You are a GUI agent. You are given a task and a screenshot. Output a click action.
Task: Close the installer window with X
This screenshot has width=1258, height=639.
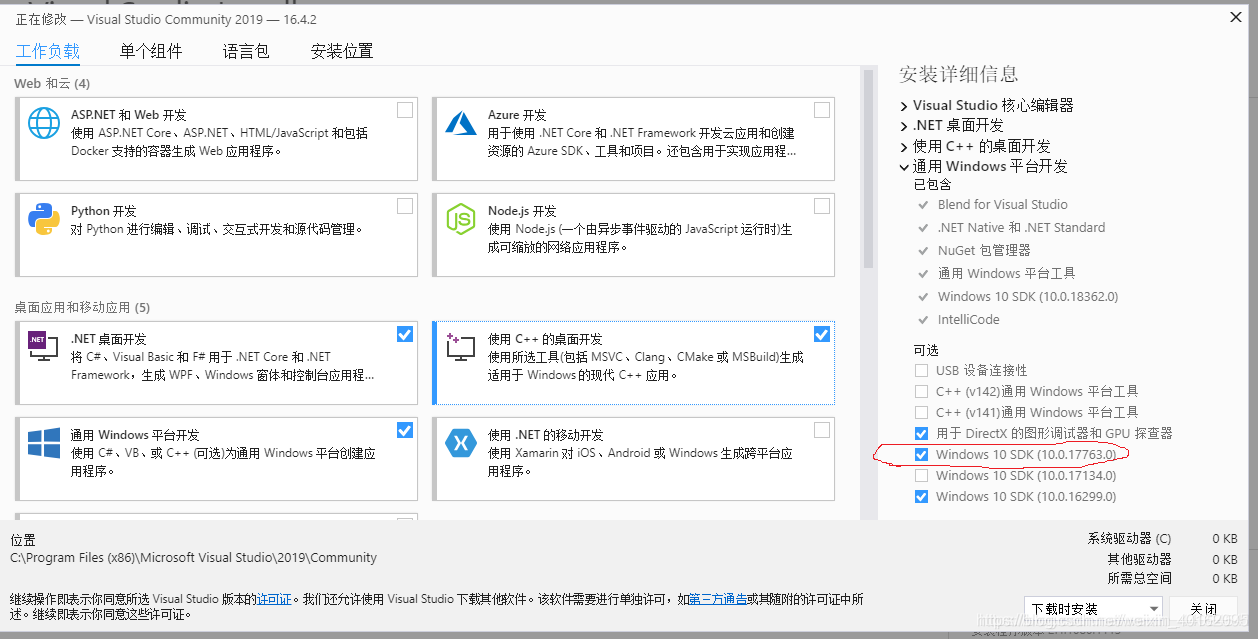(1236, 17)
